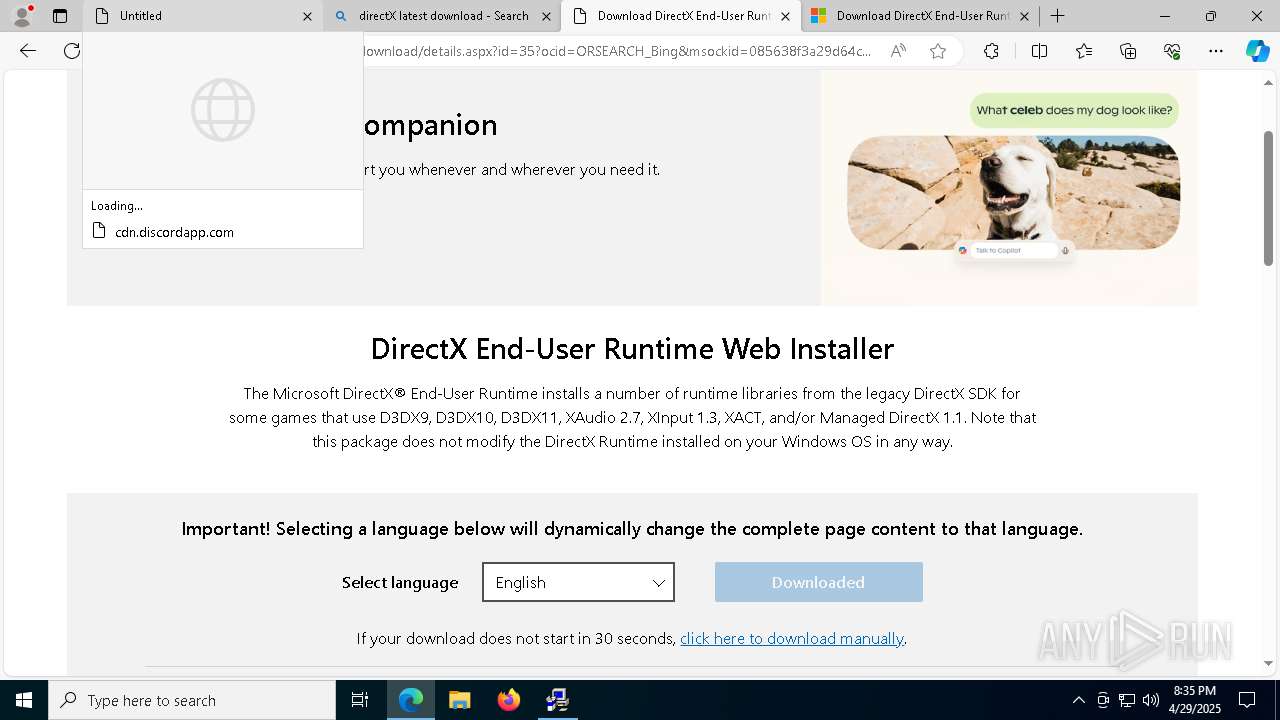
Task: Click the DirectX End-User Runtime Web Installer heading
Action: (632, 348)
